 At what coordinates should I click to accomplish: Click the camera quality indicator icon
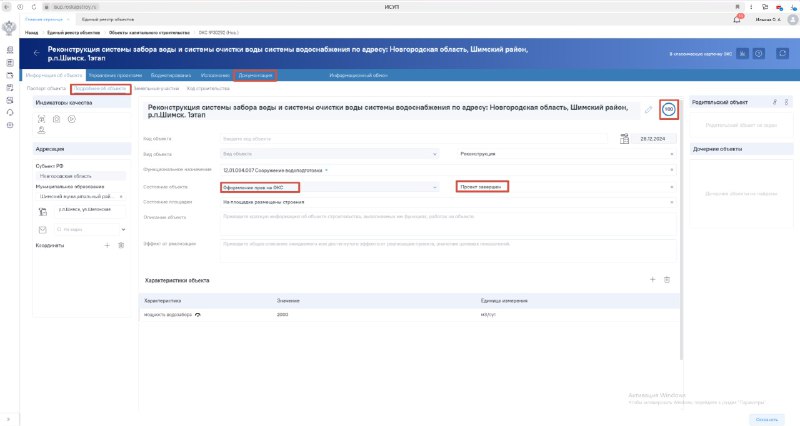click(57, 119)
